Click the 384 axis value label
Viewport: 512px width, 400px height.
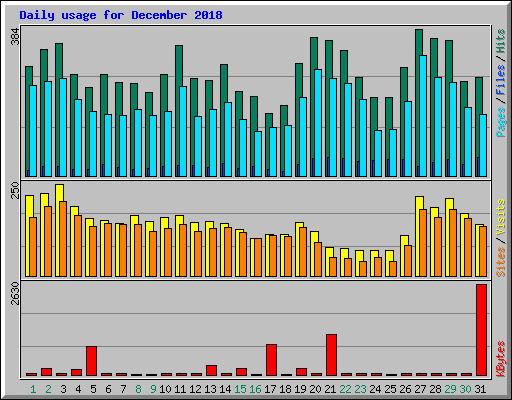[x=15, y=36]
